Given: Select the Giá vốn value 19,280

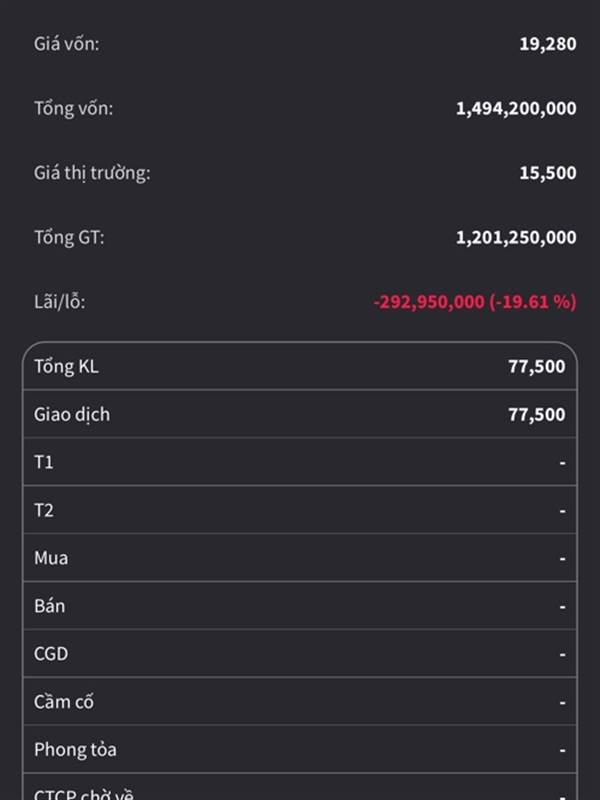Looking at the screenshot, I should pos(547,44).
